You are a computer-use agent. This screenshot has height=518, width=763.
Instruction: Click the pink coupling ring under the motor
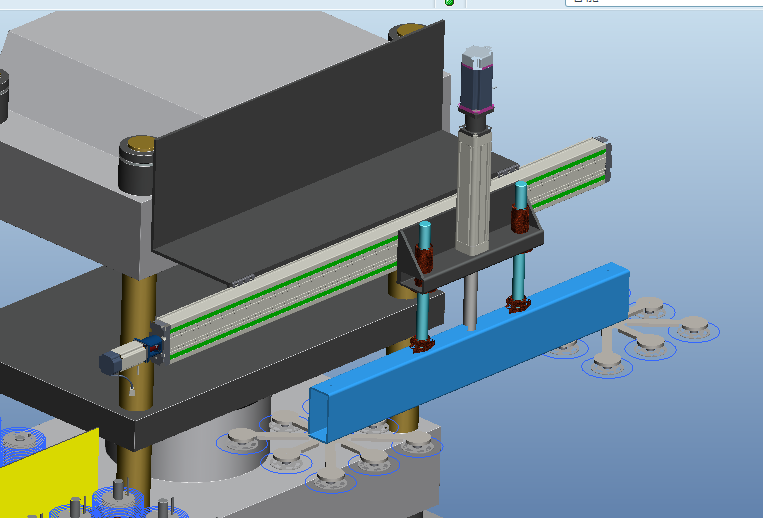pos(476,108)
